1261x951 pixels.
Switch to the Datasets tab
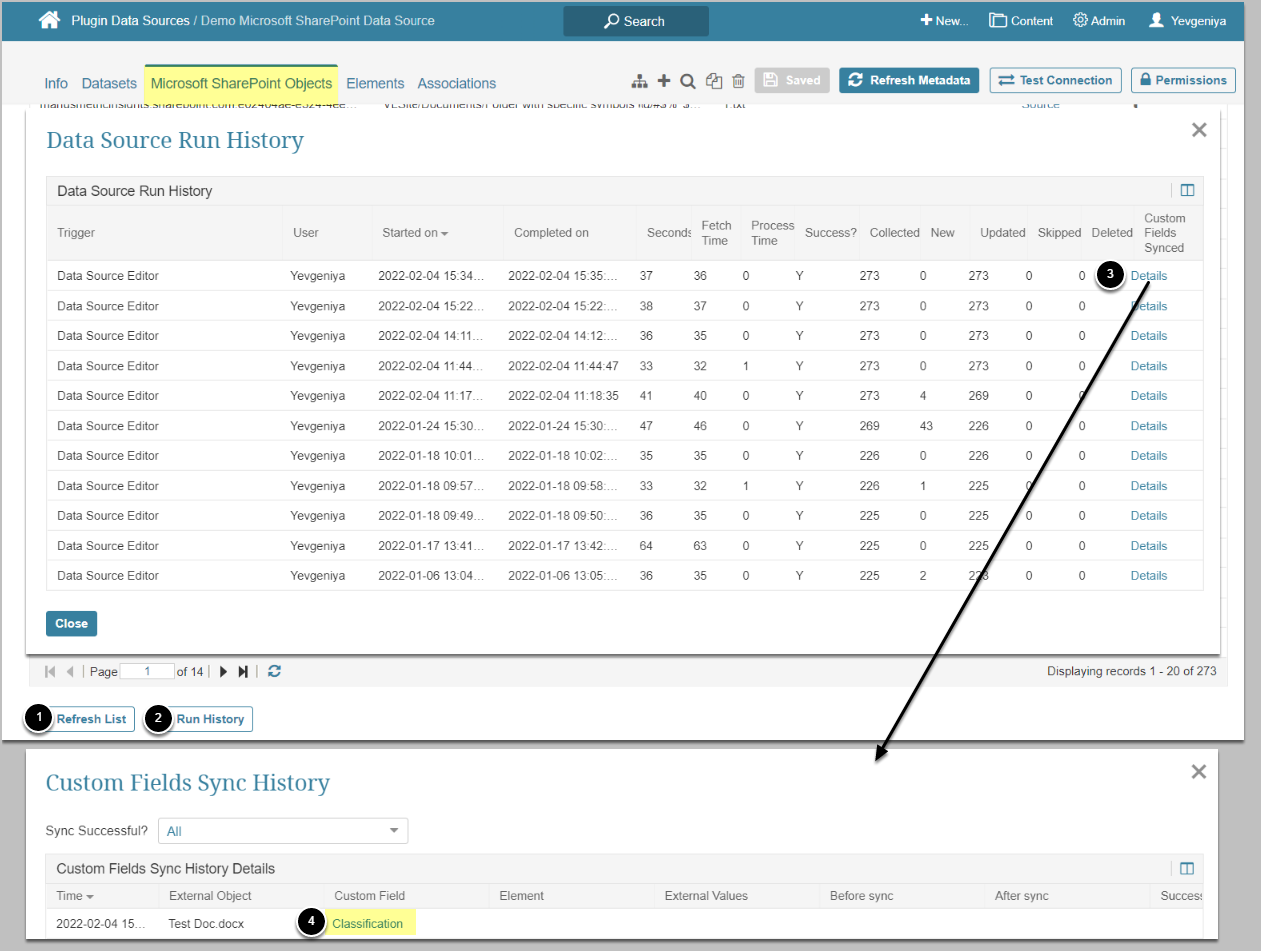point(109,83)
